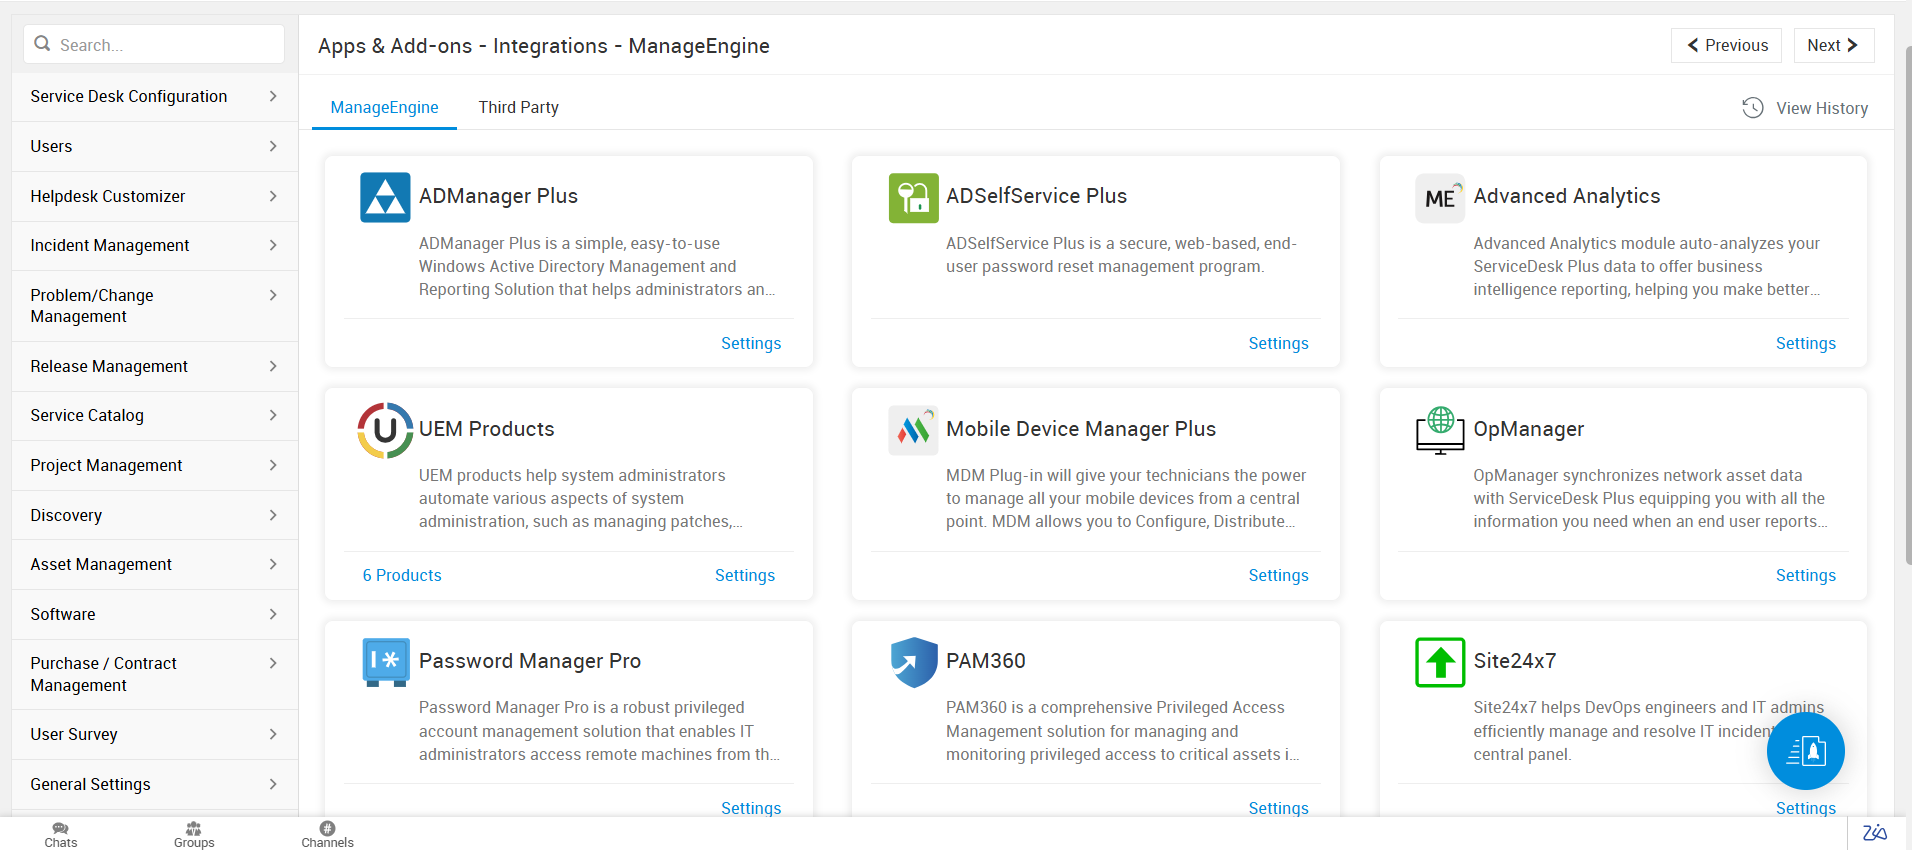Click the ADManager Plus triangle logo icon
The height and width of the screenshot is (850, 1912).
pos(385,197)
